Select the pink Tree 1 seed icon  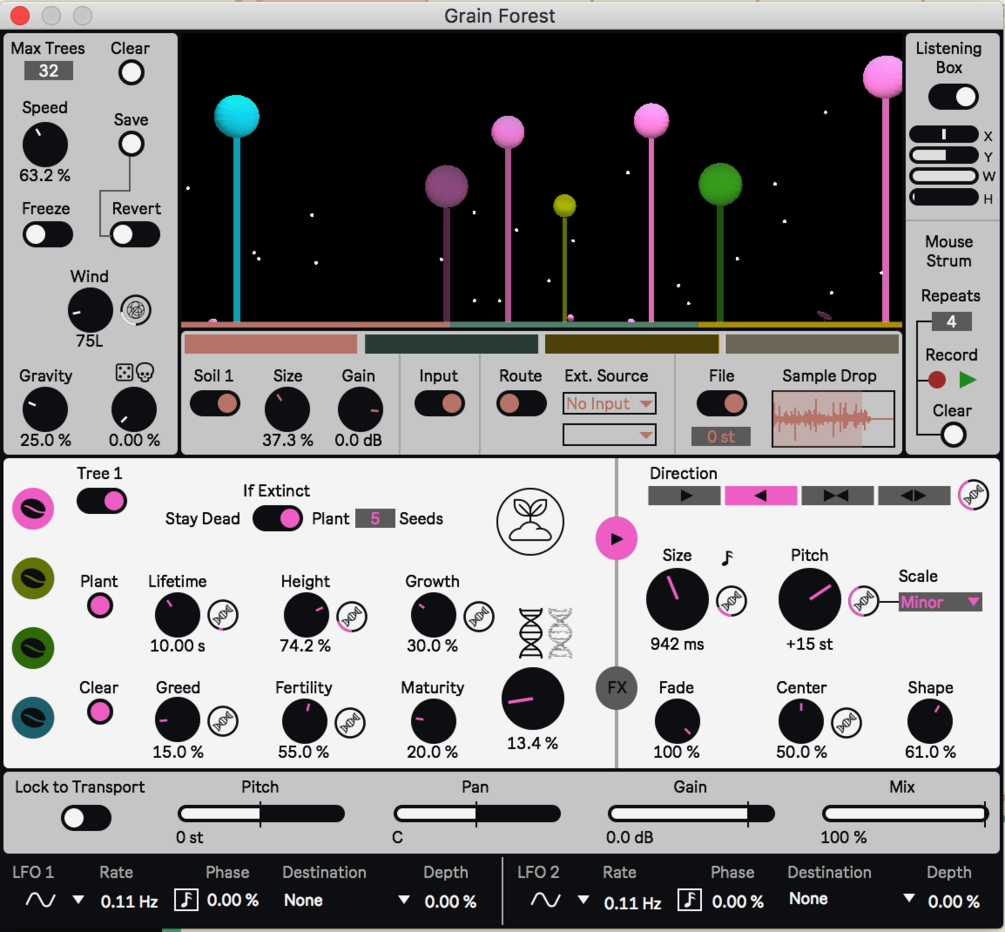tap(33, 508)
